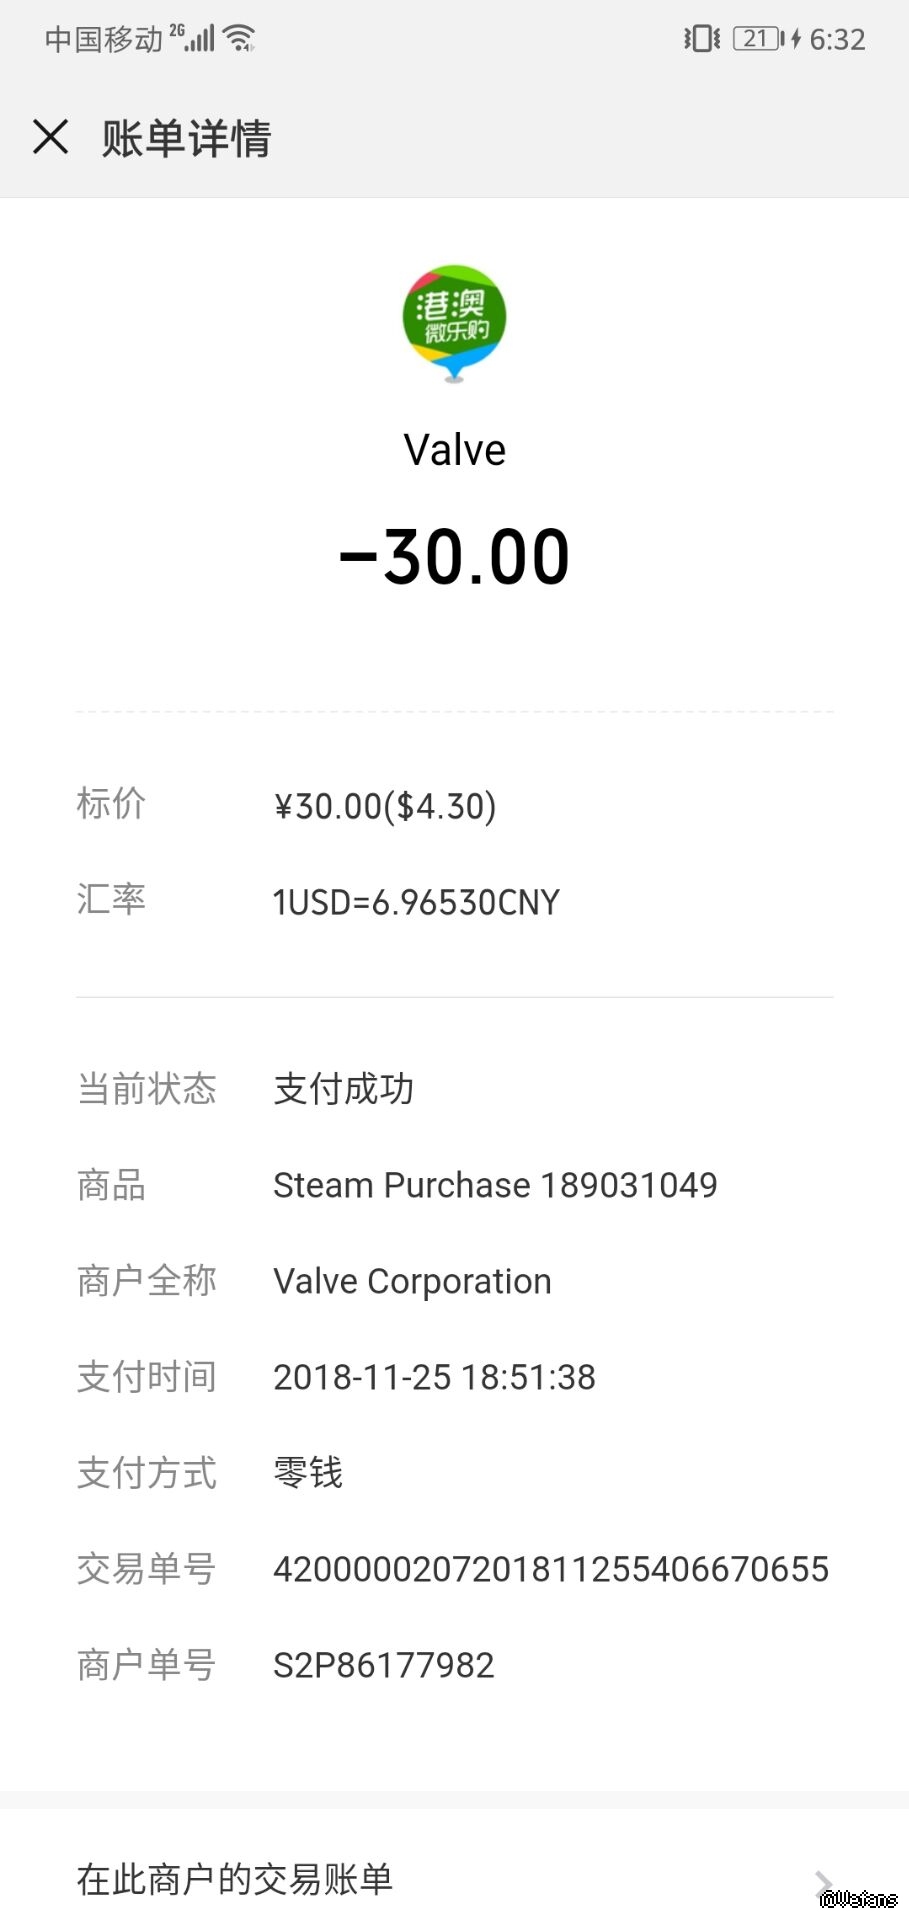This screenshot has height=1920, width=909.
Task: Tap the exchange rate 1USD=6.96530CNY
Action: point(416,902)
